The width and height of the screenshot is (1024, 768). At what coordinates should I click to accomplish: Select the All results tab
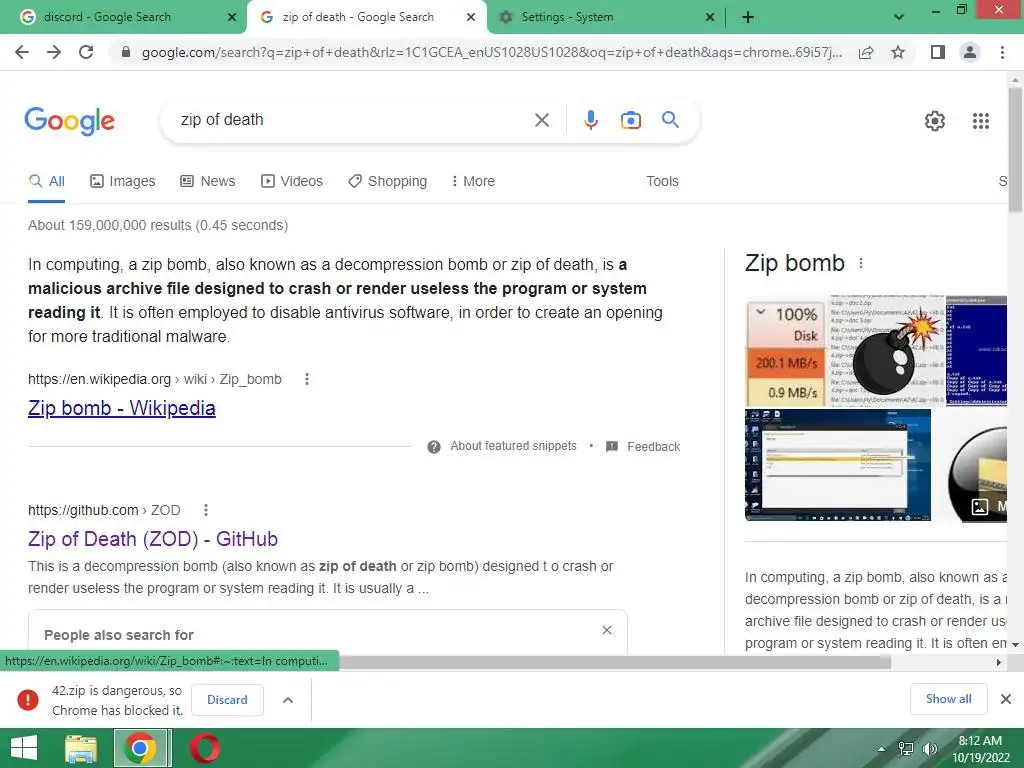[x=46, y=181]
